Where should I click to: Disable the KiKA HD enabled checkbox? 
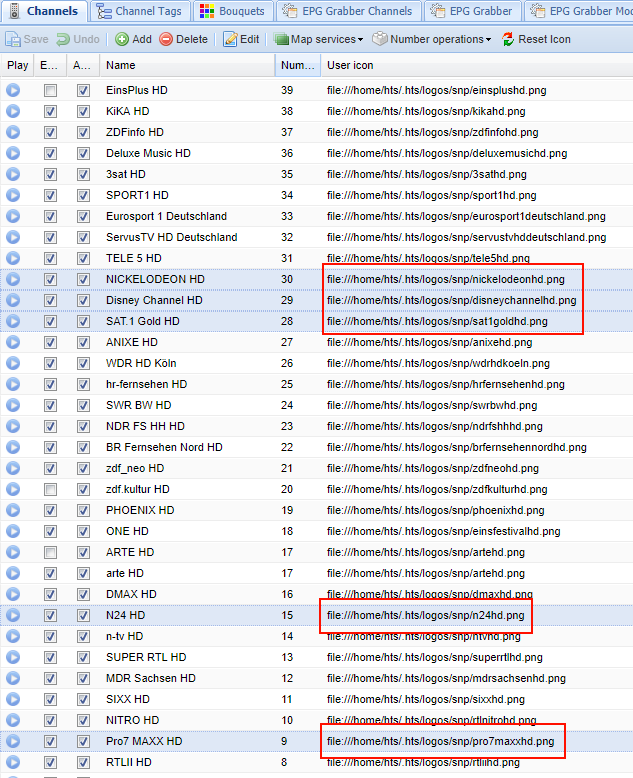(x=50, y=111)
